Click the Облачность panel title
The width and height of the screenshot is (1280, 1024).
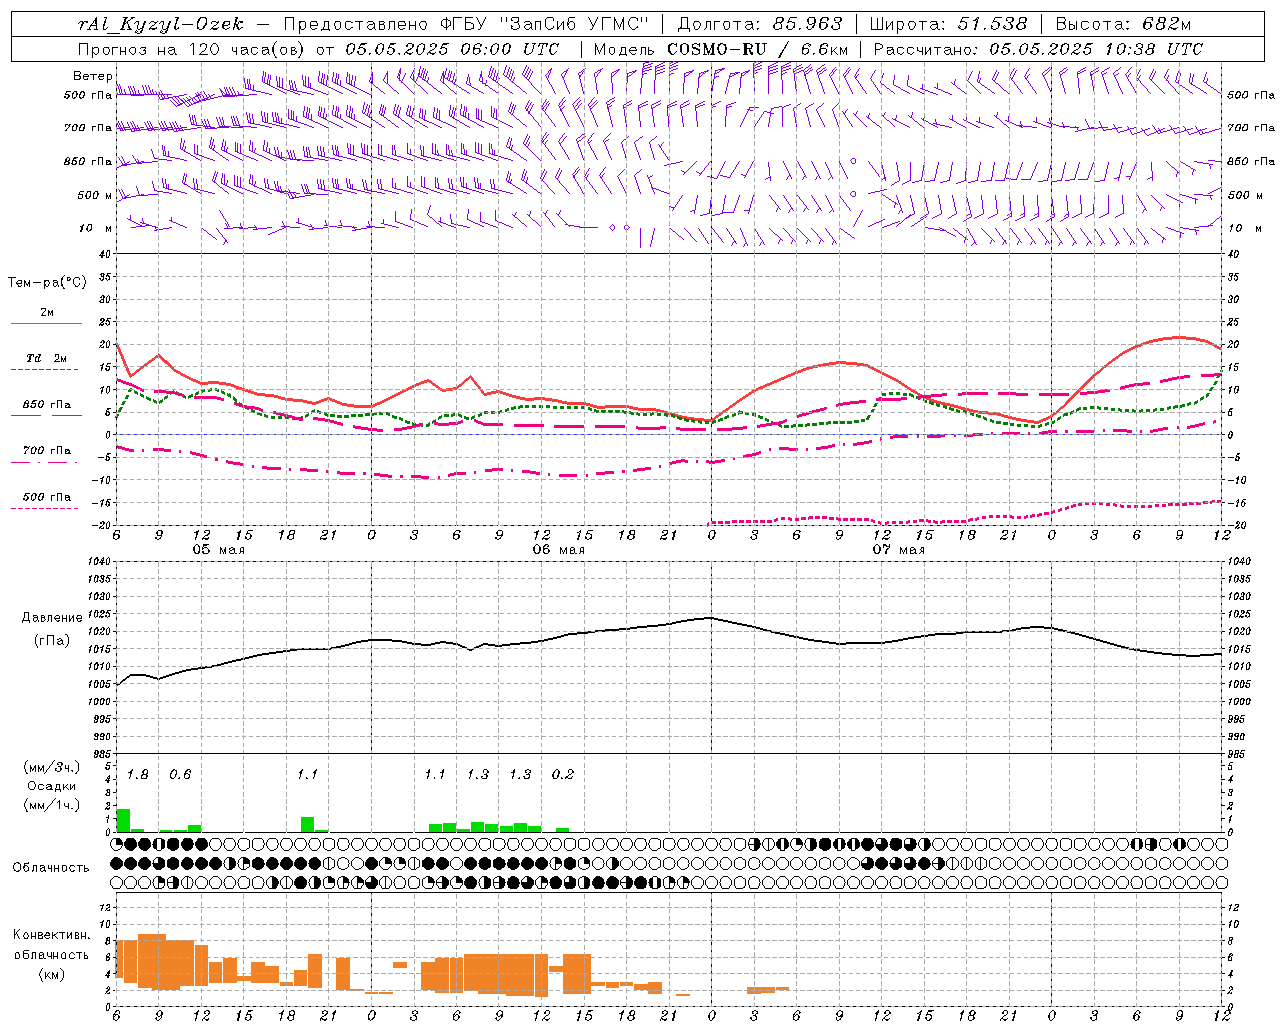click(x=51, y=867)
